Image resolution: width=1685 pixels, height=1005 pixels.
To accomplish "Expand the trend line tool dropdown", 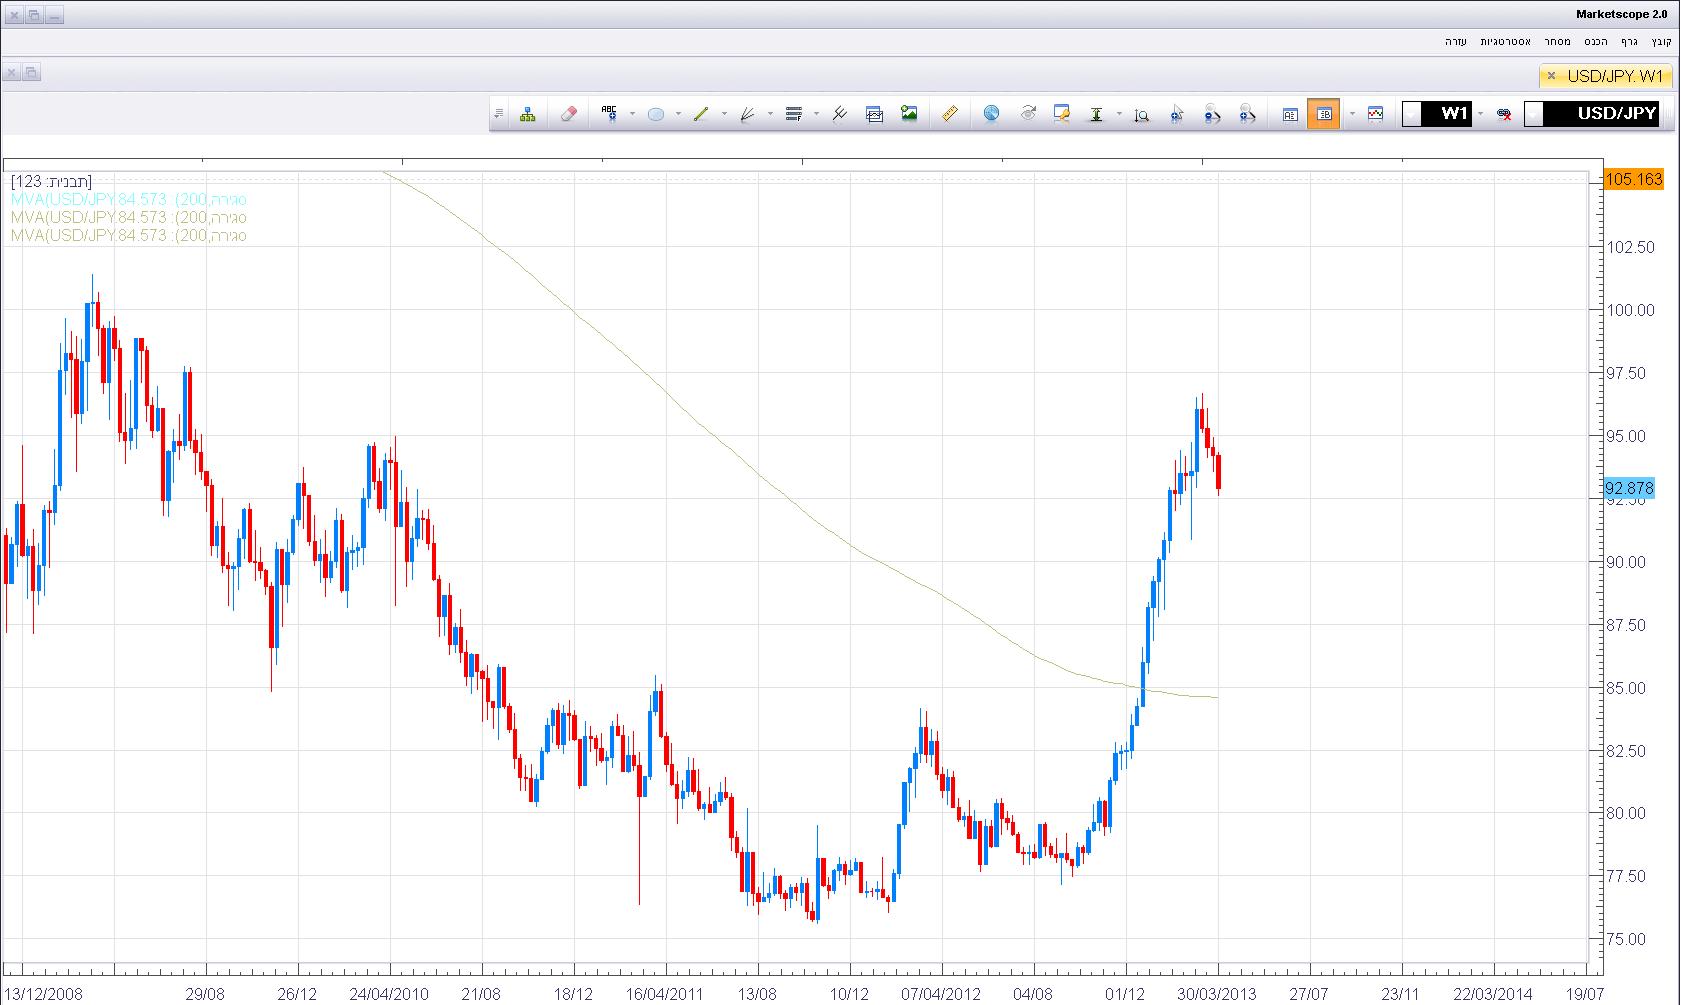I will point(724,114).
